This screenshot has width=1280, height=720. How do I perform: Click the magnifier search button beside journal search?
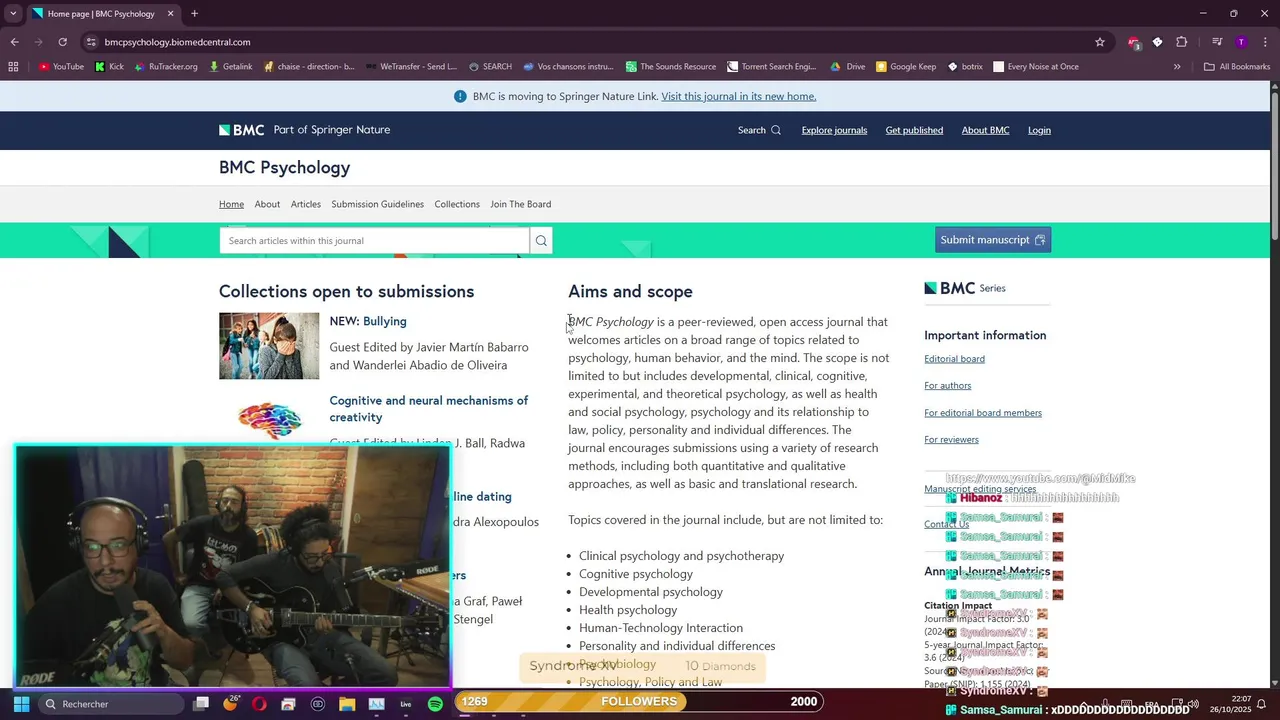tap(541, 240)
